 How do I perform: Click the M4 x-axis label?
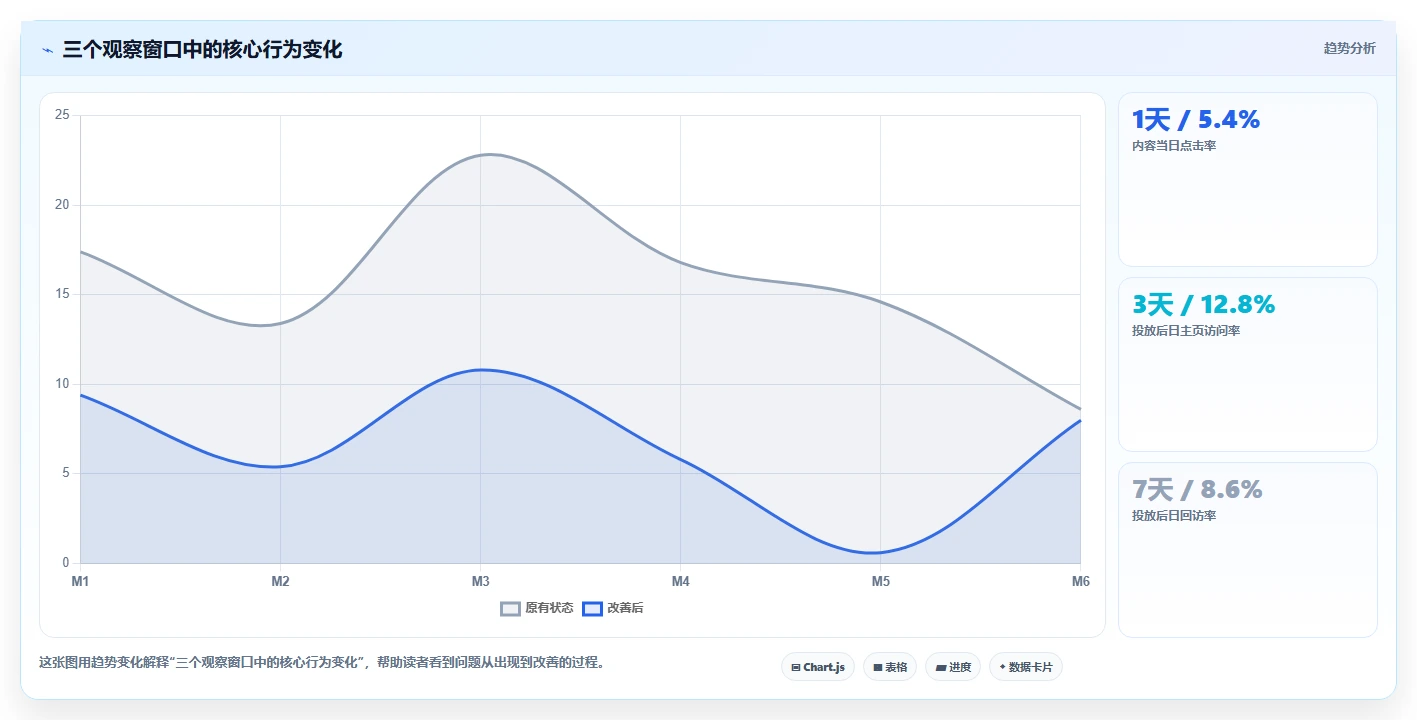point(681,581)
